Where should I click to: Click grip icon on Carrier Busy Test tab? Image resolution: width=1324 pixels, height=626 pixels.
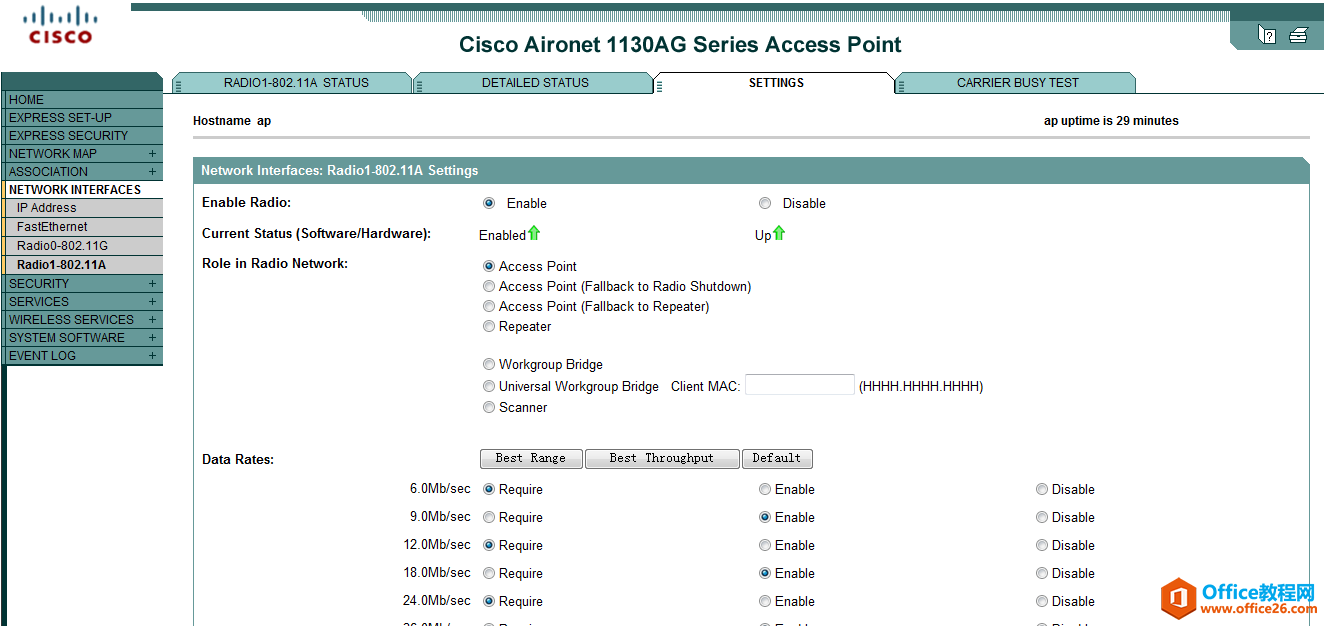901,85
